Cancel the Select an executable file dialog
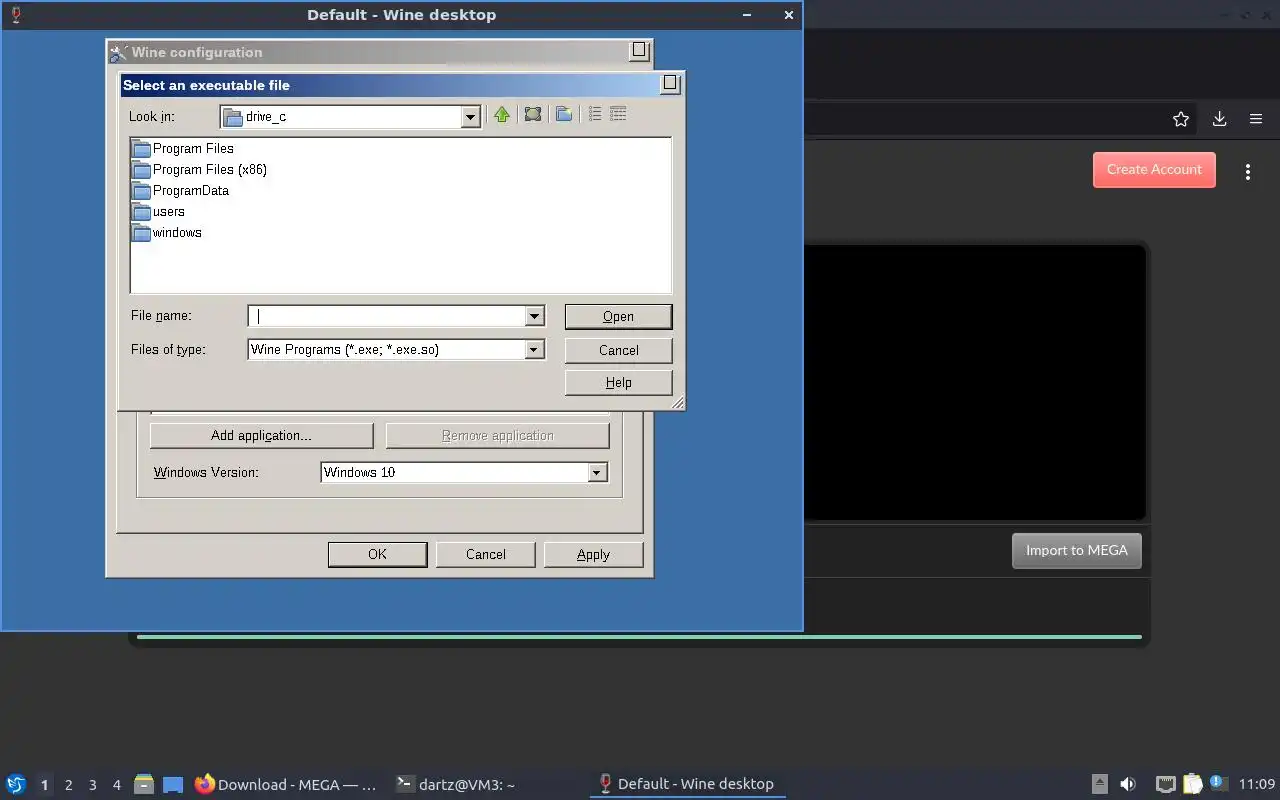 [x=618, y=350]
